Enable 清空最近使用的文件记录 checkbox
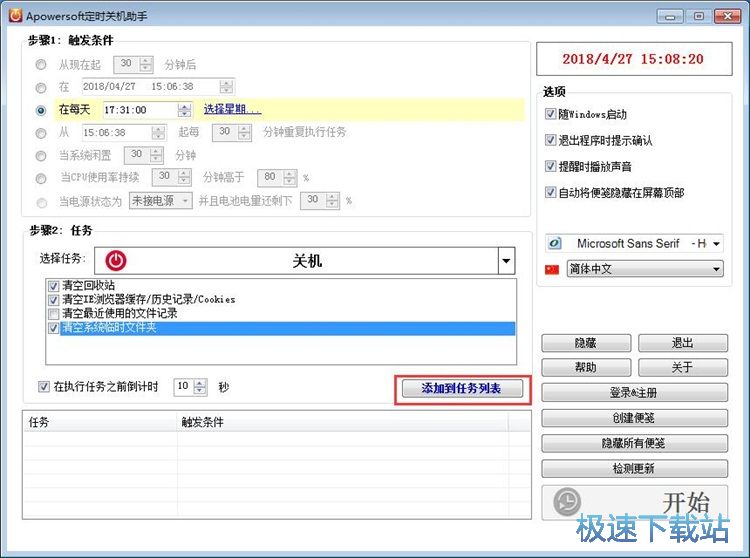750x558 pixels. coord(54,314)
